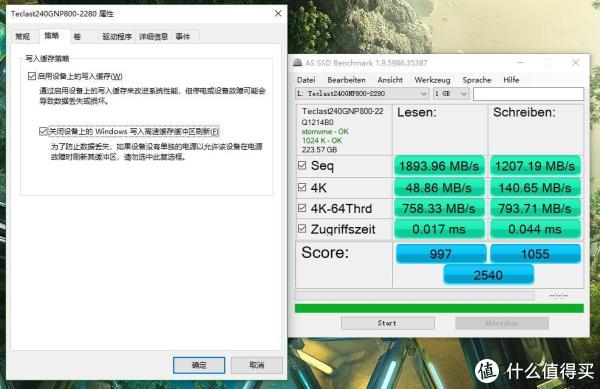Viewport: 600px width, 389px height.
Task: Minimize the AS SSD Benchmark window
Action: coord(520,62)
